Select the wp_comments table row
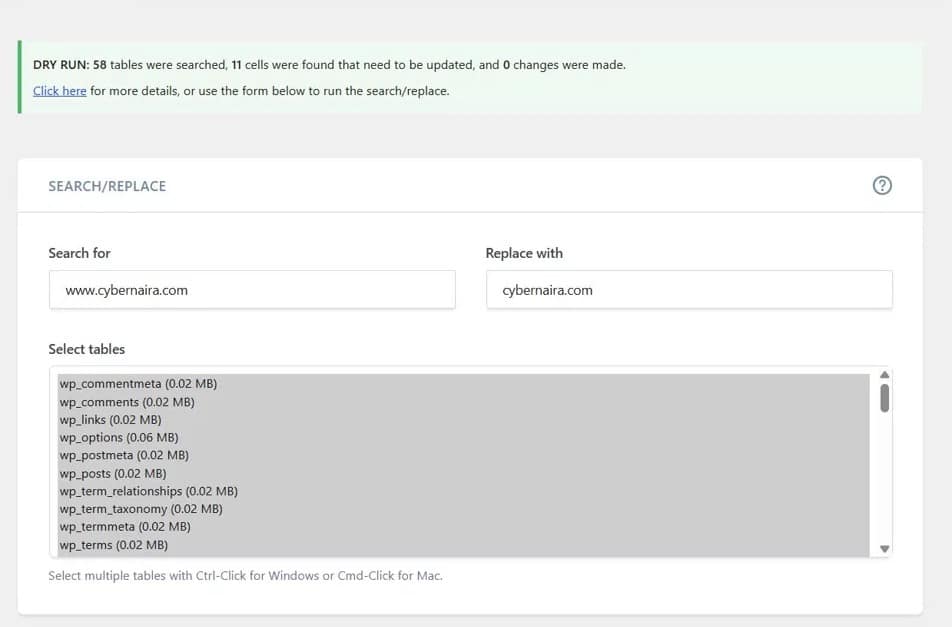The height and width of the screenshot is (627, 952). (463, 402)
